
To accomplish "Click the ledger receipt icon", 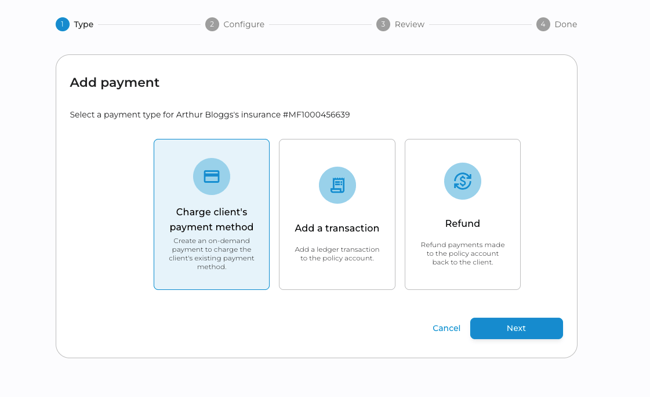I will point(337,185).
